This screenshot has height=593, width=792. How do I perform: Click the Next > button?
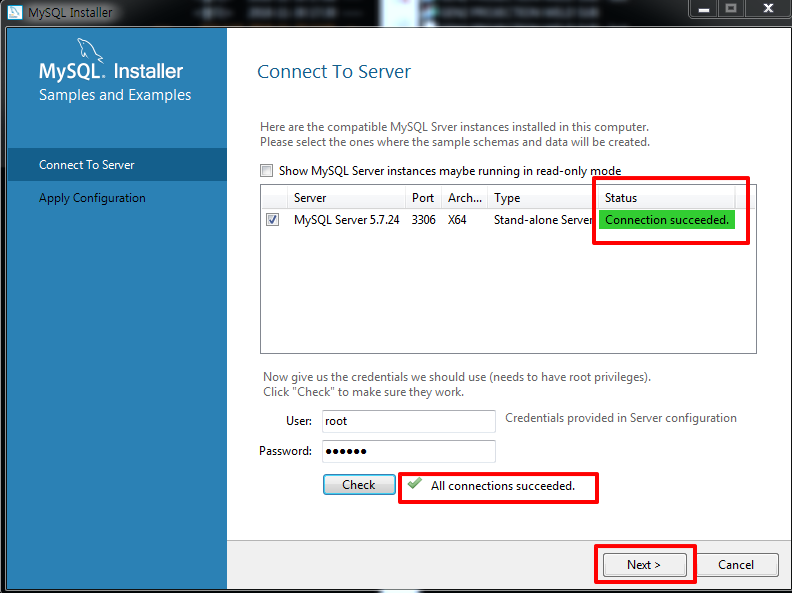click(x=645, y=564)
